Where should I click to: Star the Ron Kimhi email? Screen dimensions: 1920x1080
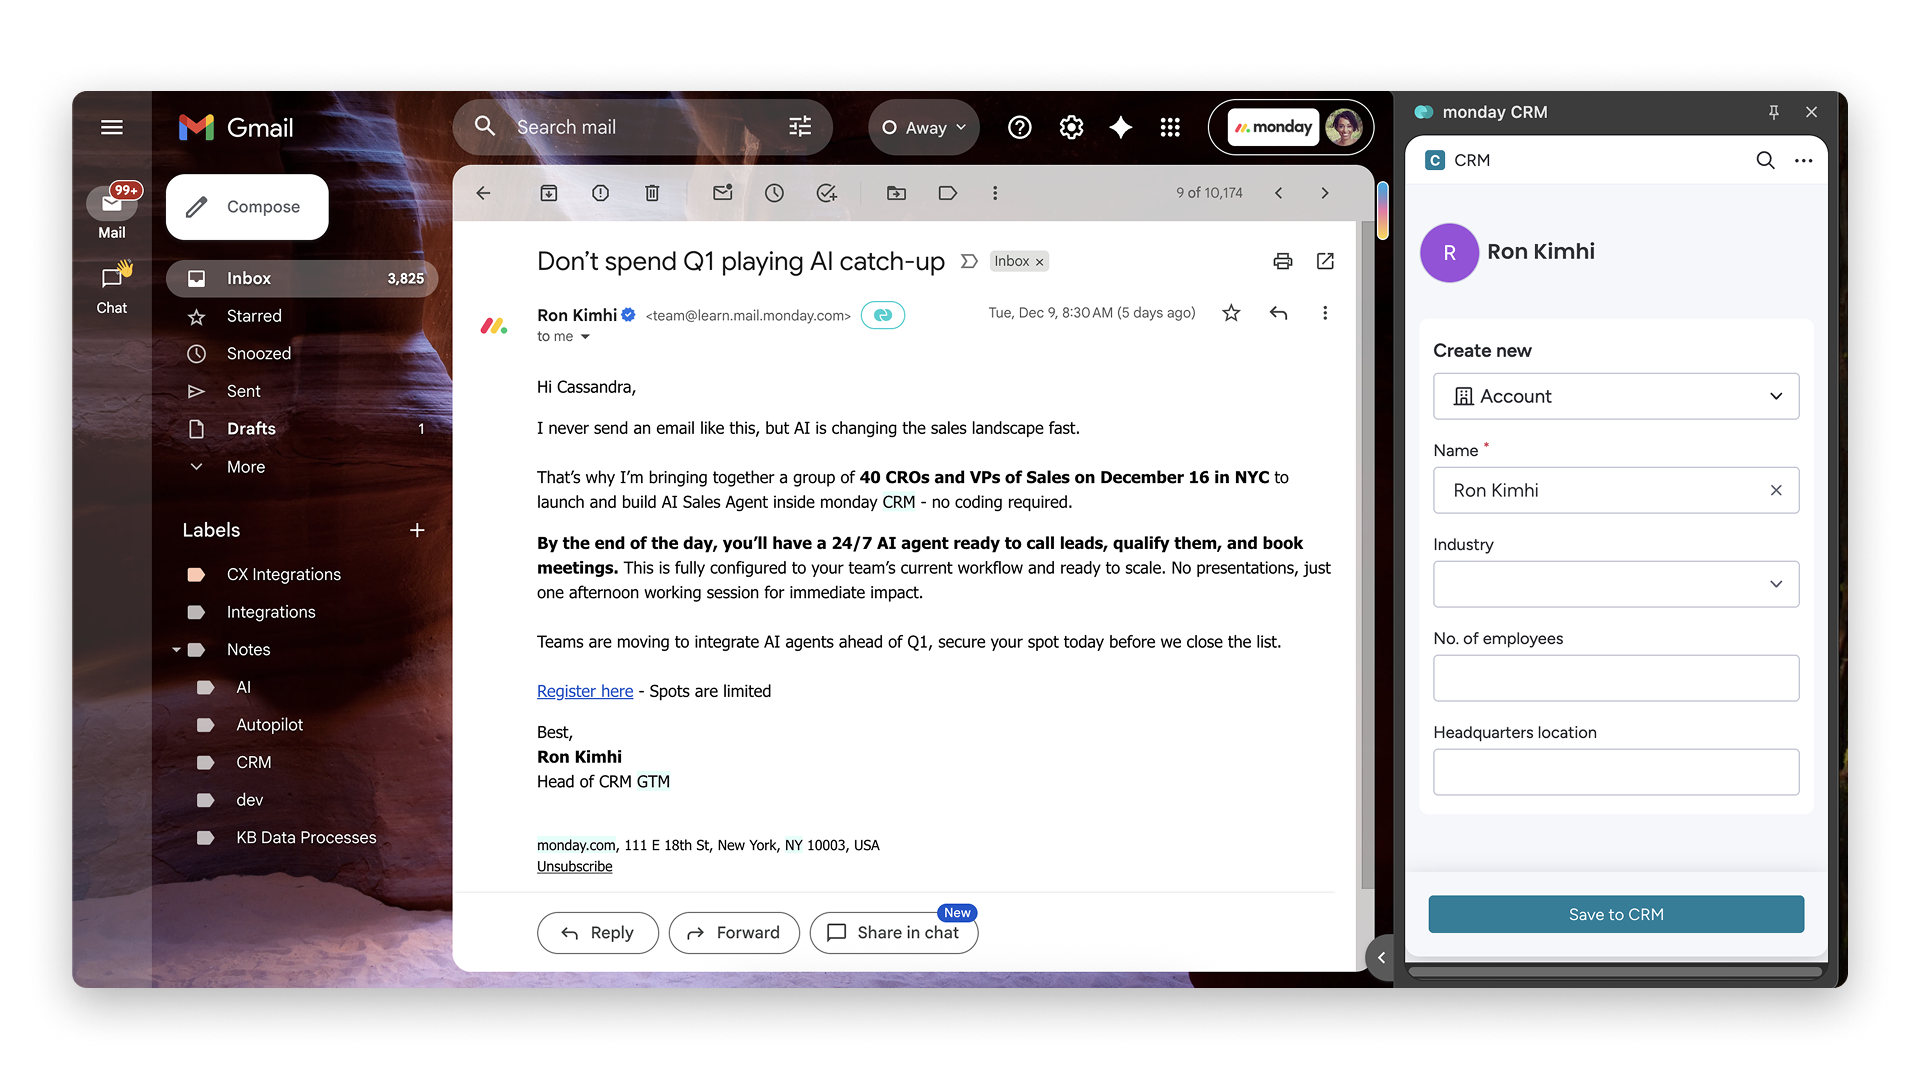(x=1231, y=313)
